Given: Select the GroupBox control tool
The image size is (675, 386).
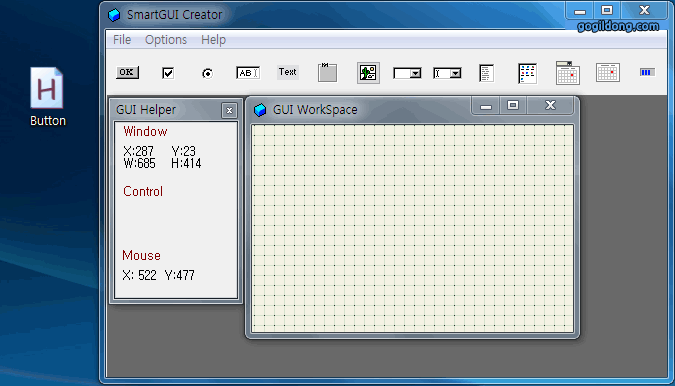Looking at the screenshot, I should pos(327,72).
